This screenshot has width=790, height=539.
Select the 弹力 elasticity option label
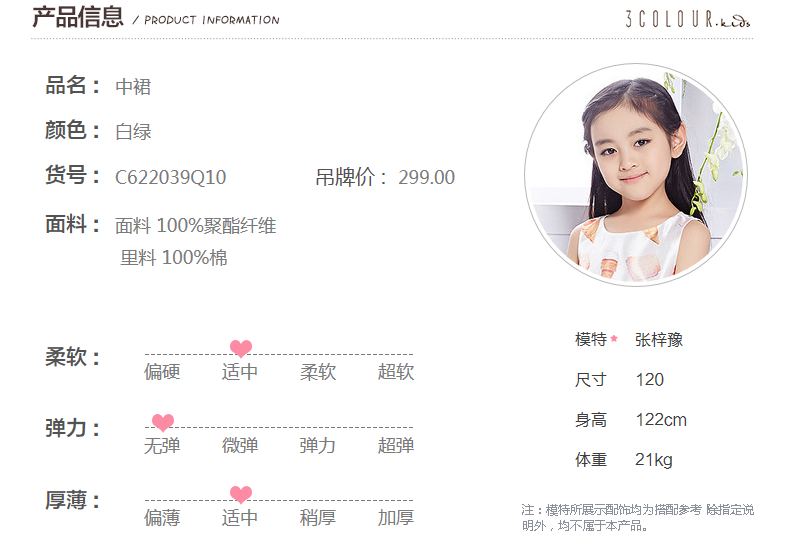(x=317, y=445)
